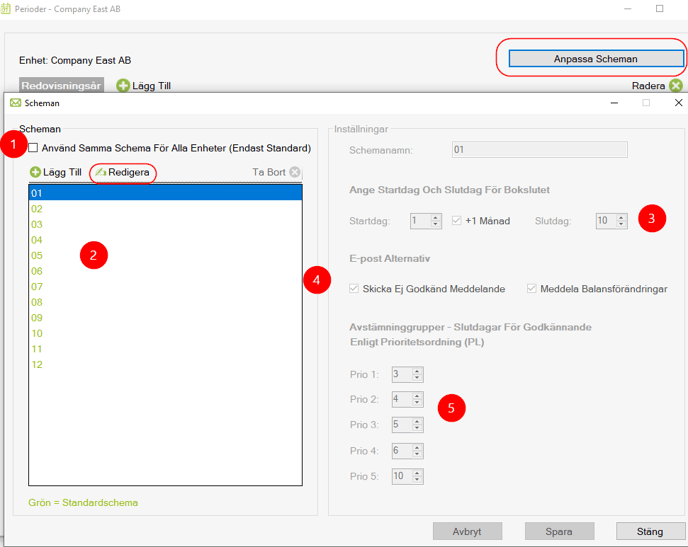Select schema 08 in the list
This screenshot has width=688, height=547.
pyautogui.click(x=165, y=302)
